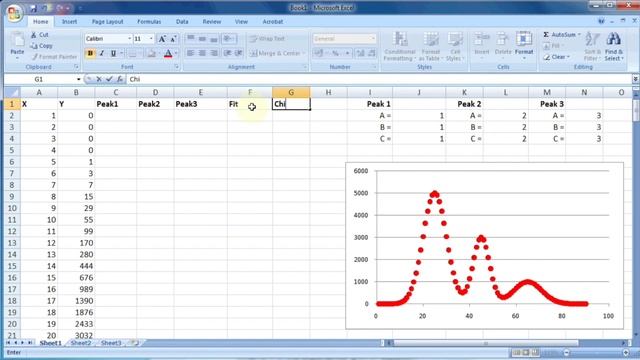Increase font size with Grow Font
The height and width of the screenshot is (360, 640).
tap(162, 39)
